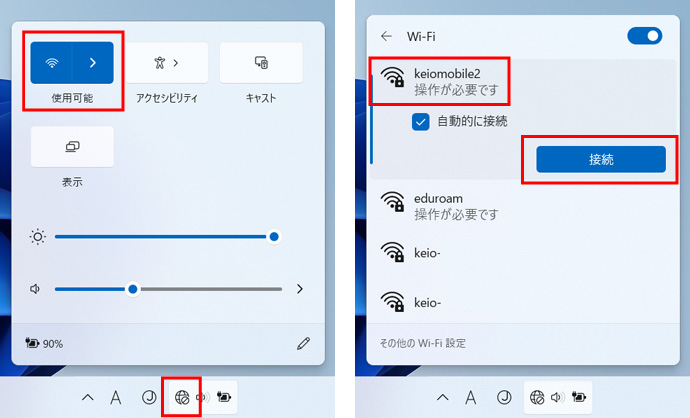
Task: Edit quick settings with the pencil icon
Action: [x=303, y=344]
